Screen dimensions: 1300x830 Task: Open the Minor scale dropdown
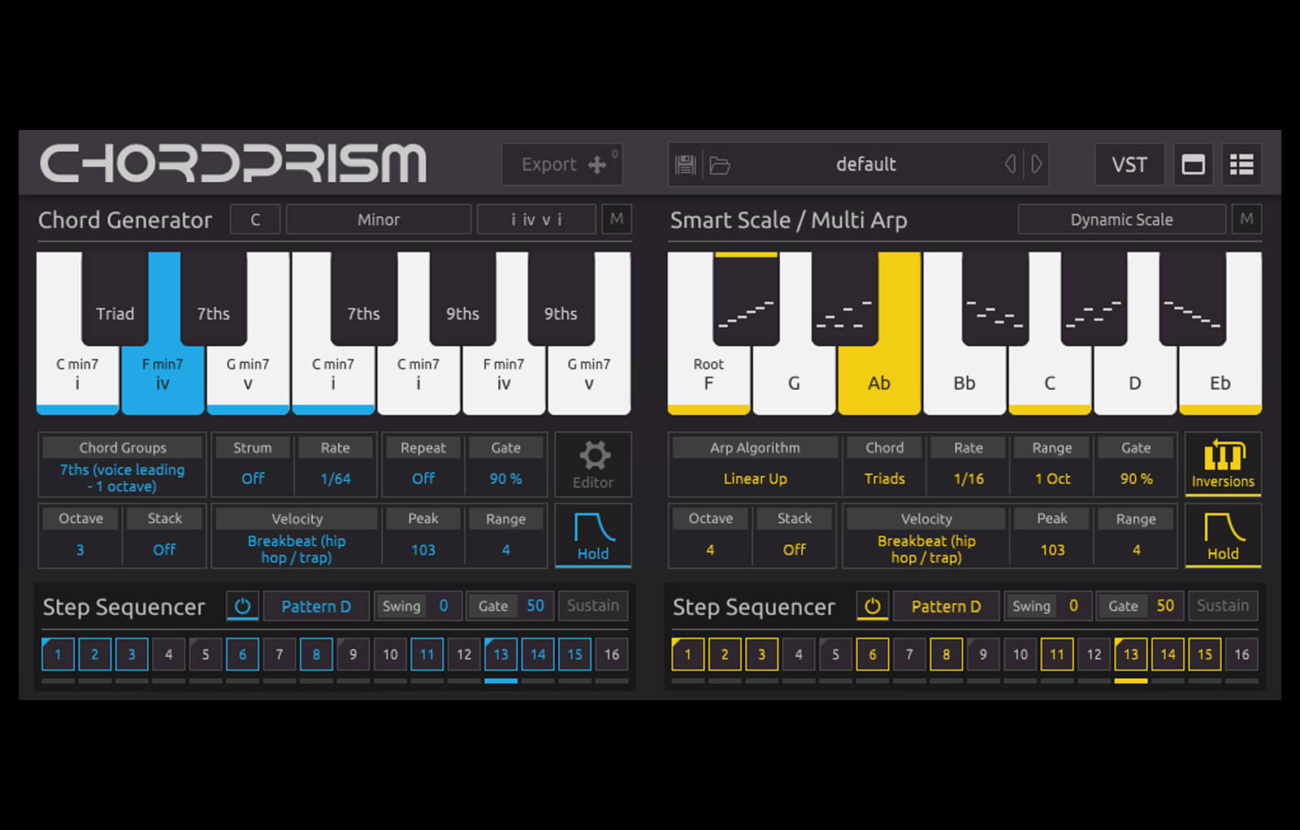[x=378, y=220]
